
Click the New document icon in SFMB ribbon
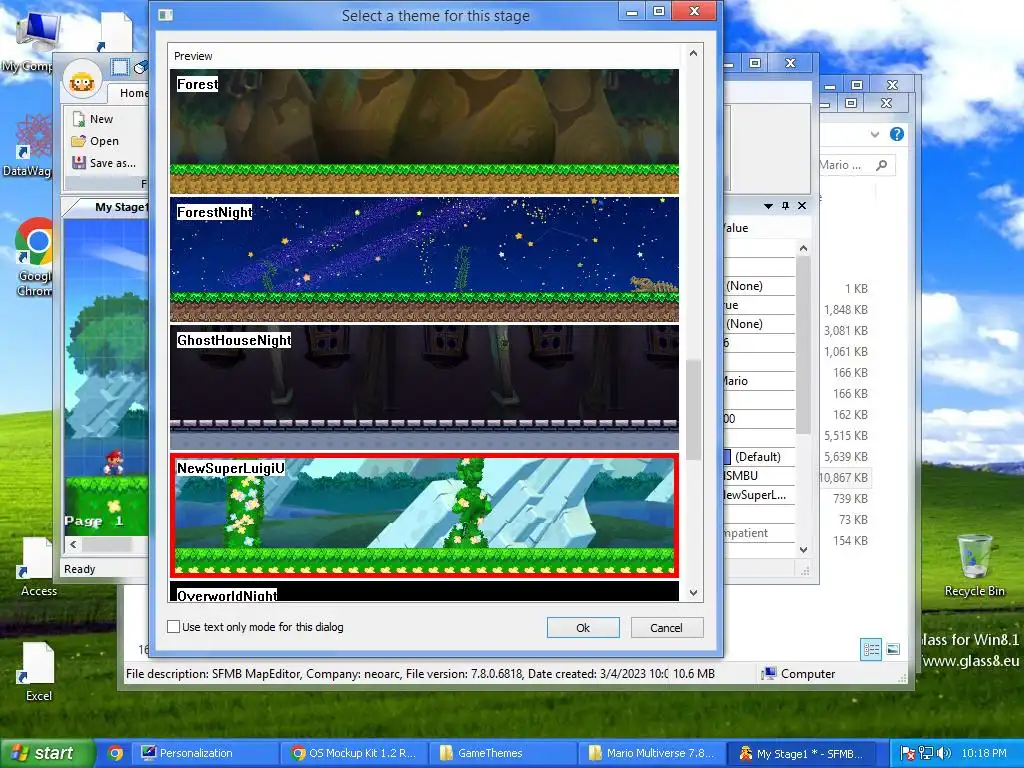pos(79,119)
